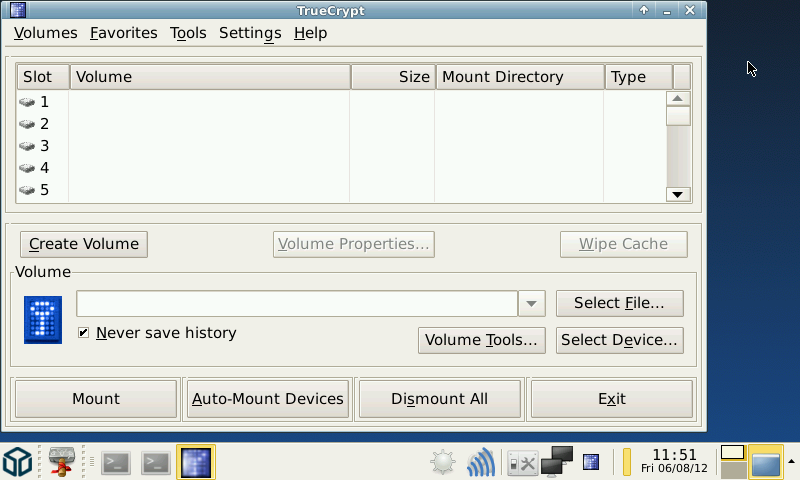The image size is (800, 480).
Task: Click the show desktop taskbar icon
Action: pyautogui.click(x=766, y=462)
